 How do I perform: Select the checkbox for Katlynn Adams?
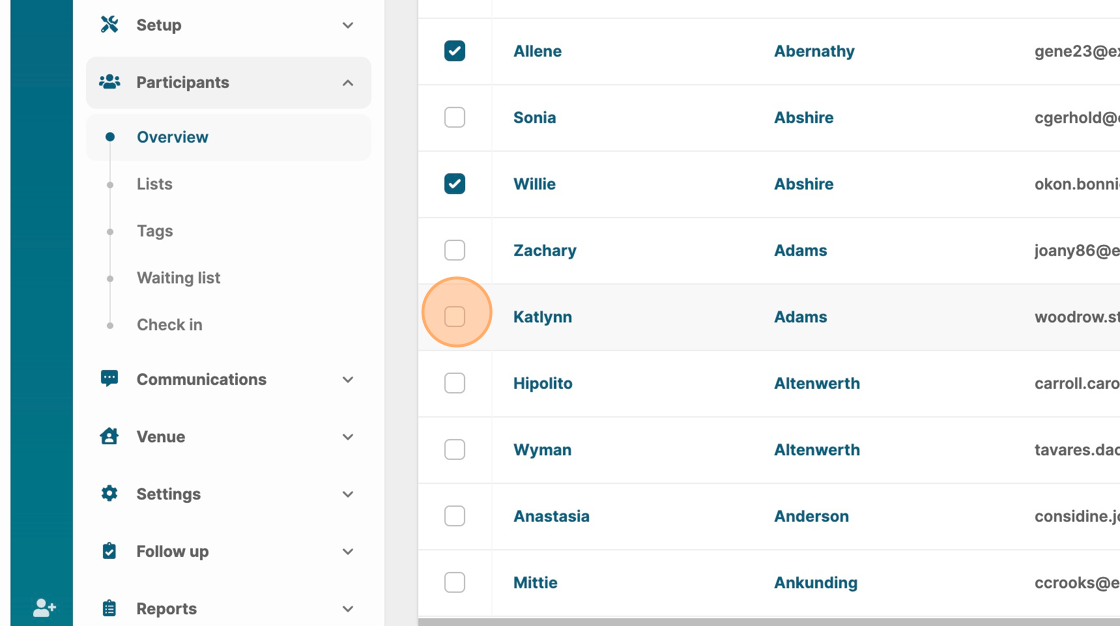tap(455, 317)
